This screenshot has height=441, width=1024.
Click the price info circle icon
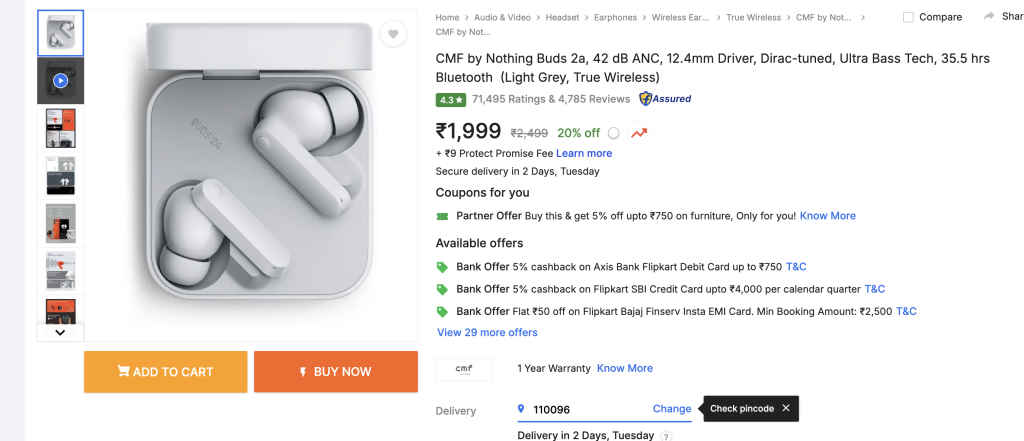(614, 133)
